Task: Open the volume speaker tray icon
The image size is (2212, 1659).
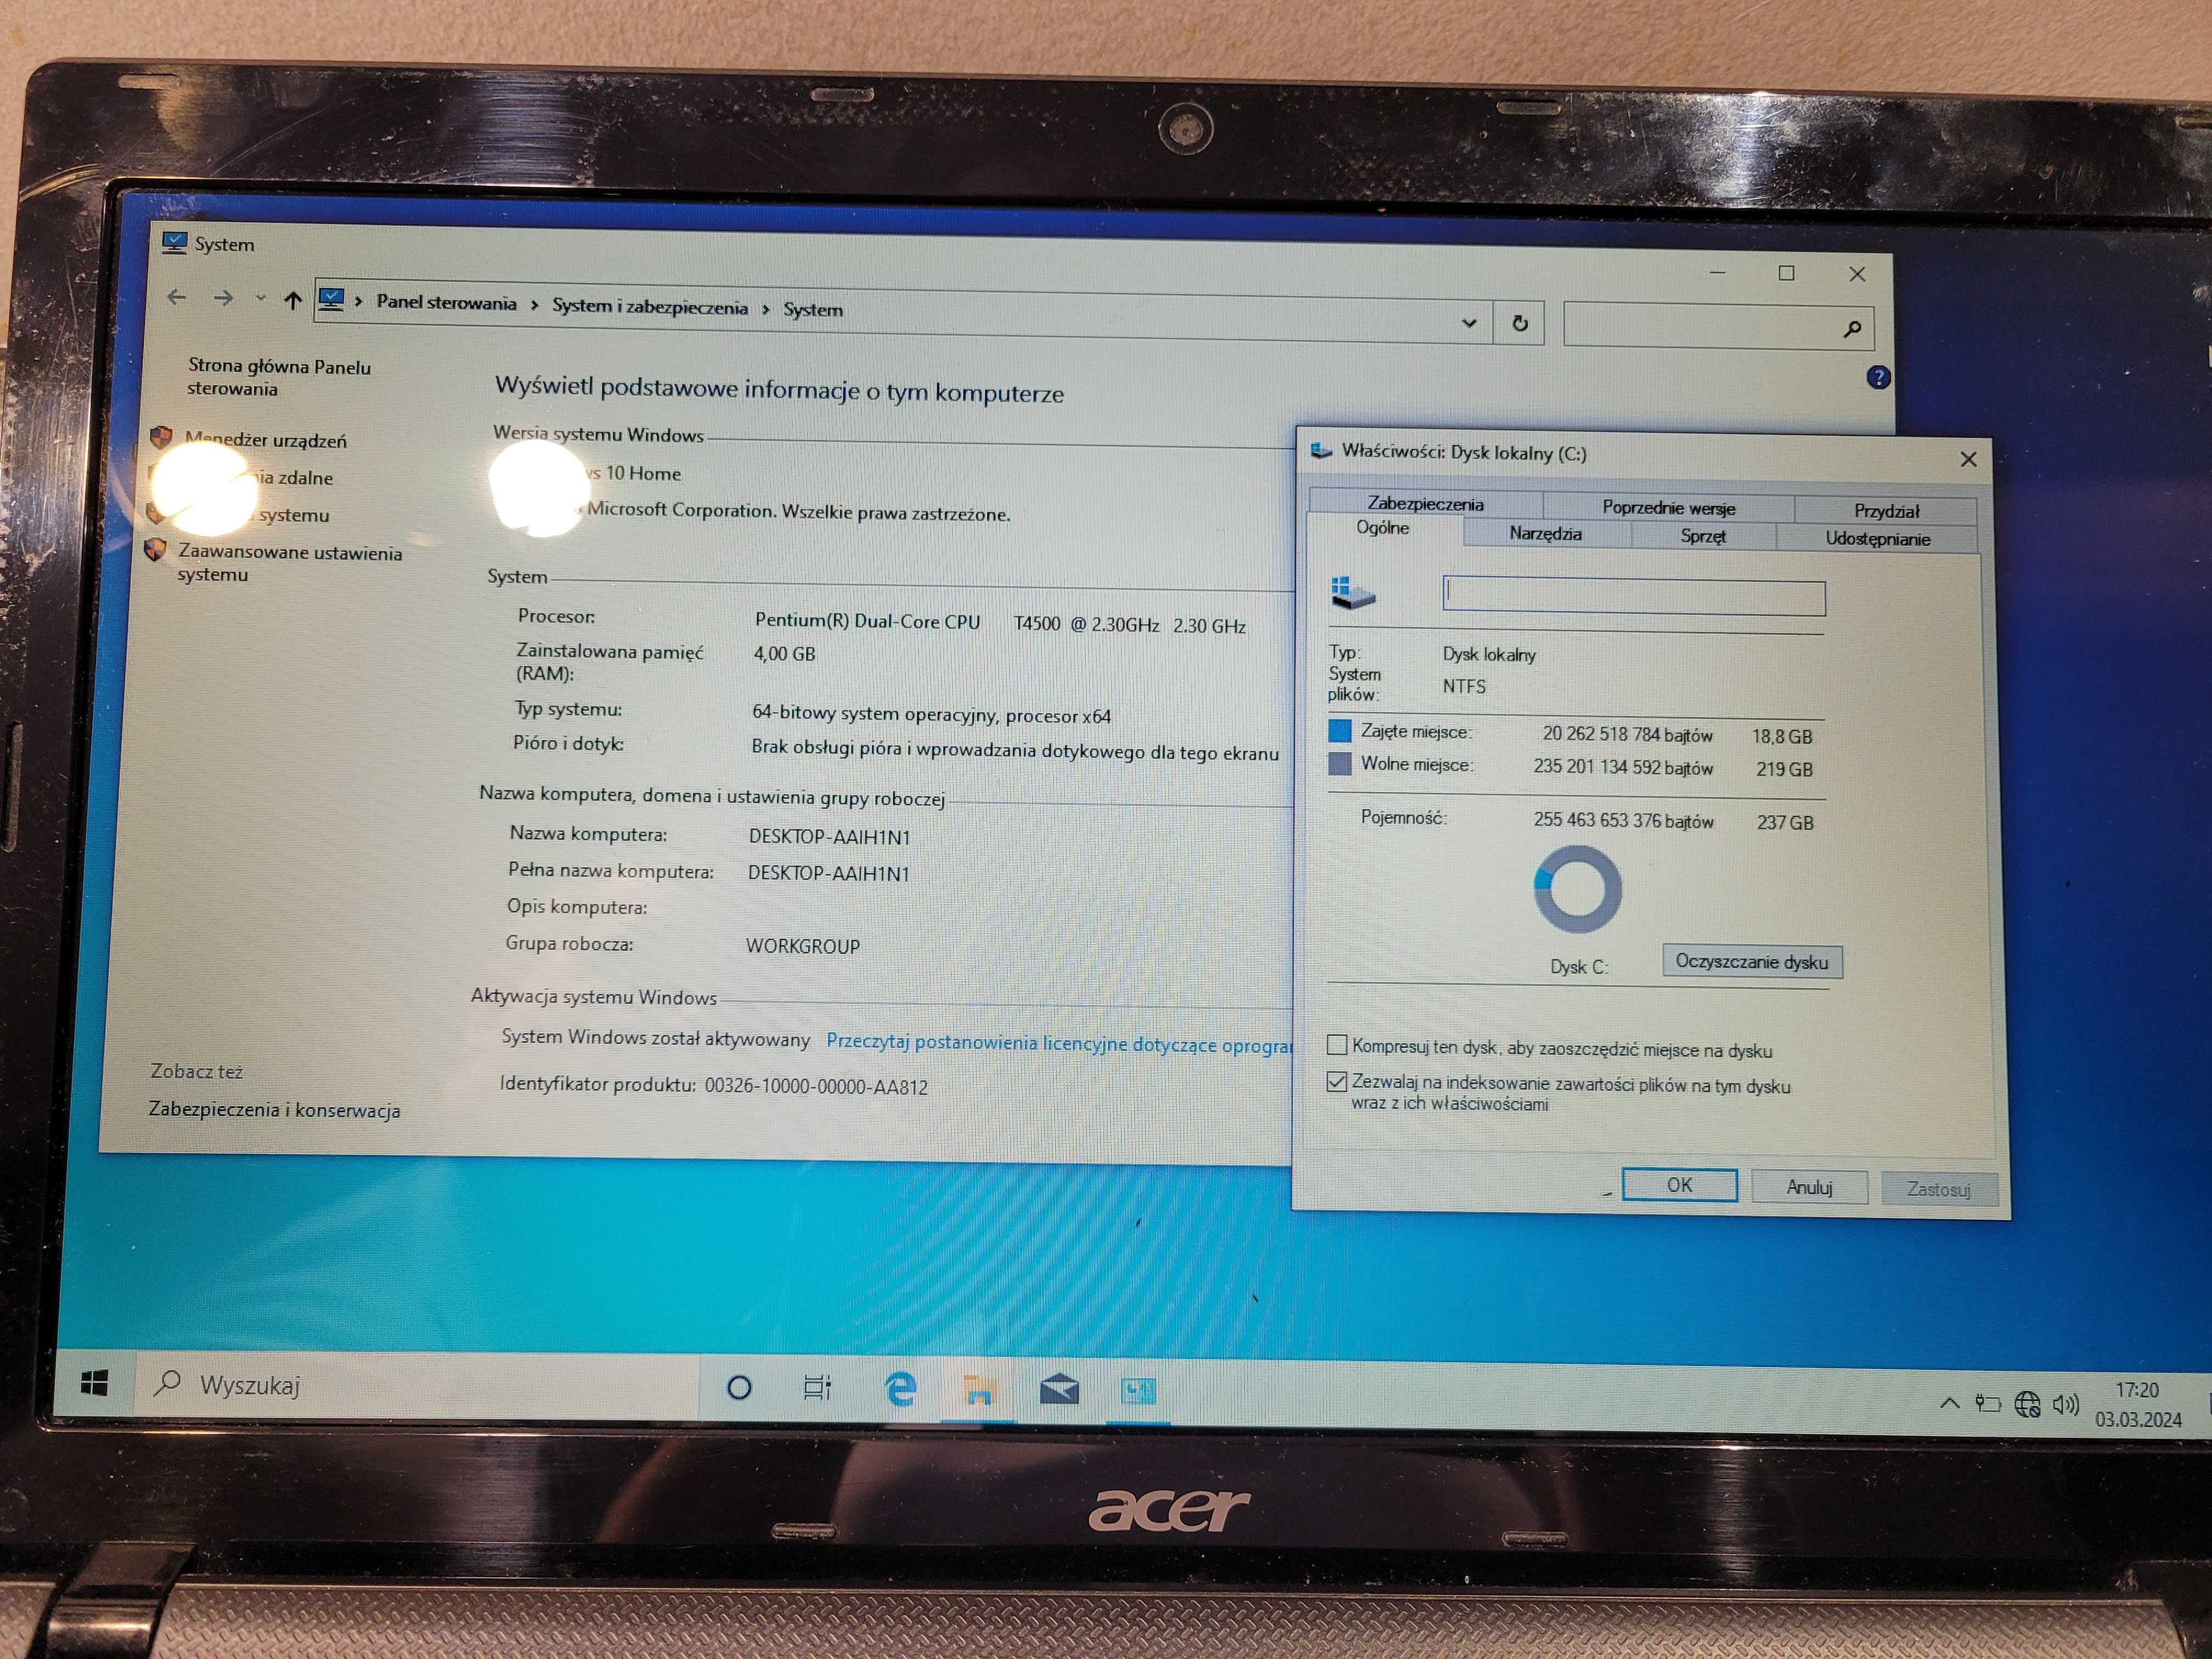Action: click(x=2065, y=1405)
